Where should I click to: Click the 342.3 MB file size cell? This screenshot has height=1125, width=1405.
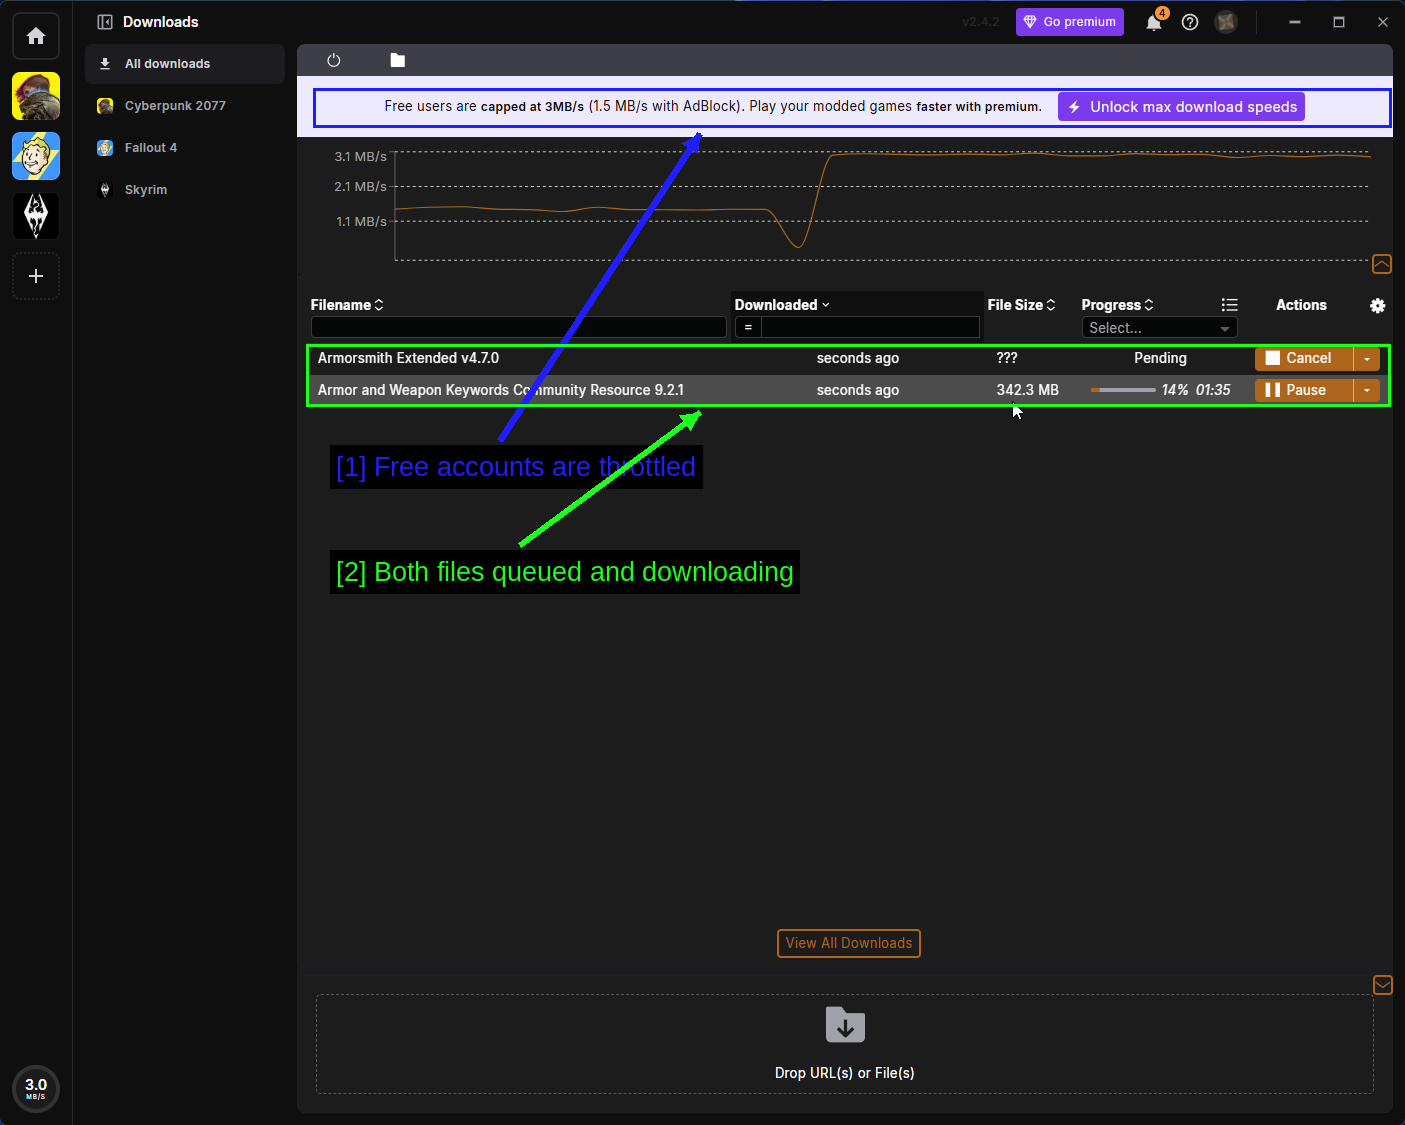(1027, 390)
